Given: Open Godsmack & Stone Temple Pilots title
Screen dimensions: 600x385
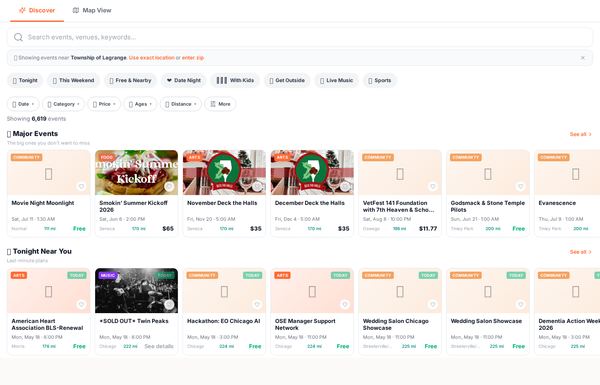Looking at the screenshot, I should coord(488,206).
